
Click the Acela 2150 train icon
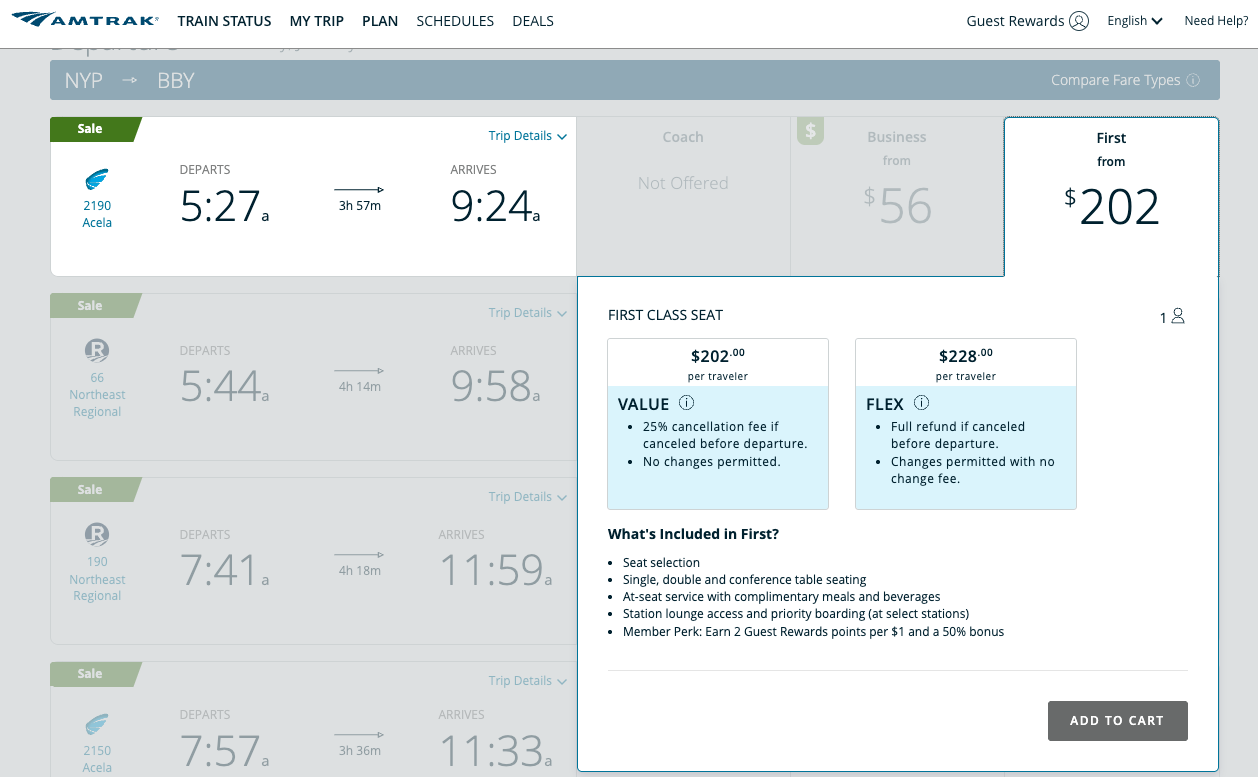[x=97, y=725]
